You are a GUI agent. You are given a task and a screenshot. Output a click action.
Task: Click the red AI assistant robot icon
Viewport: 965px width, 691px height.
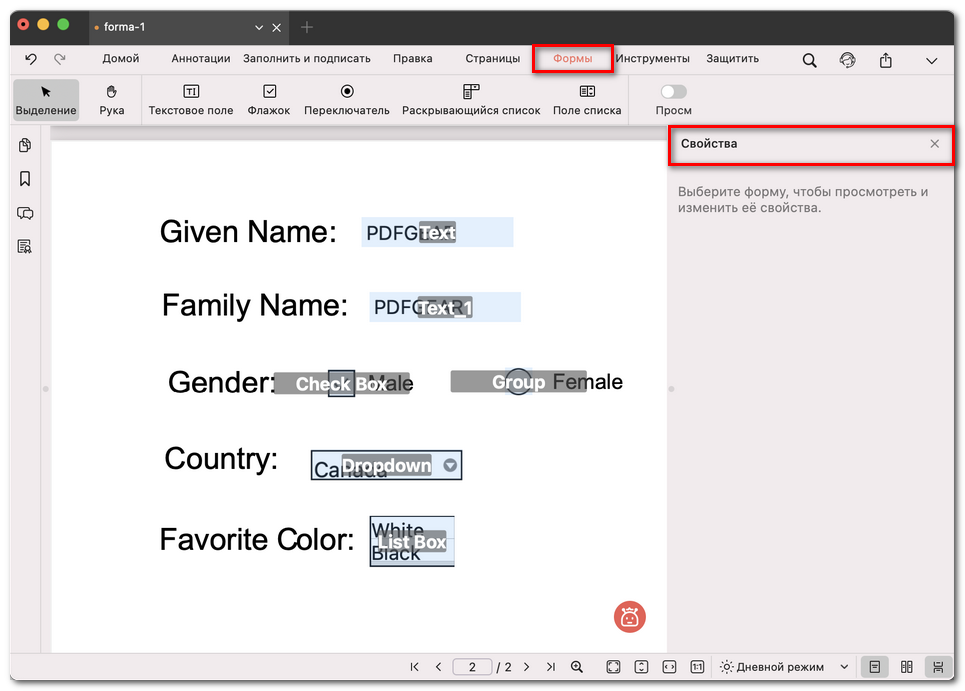click(629, 617)
